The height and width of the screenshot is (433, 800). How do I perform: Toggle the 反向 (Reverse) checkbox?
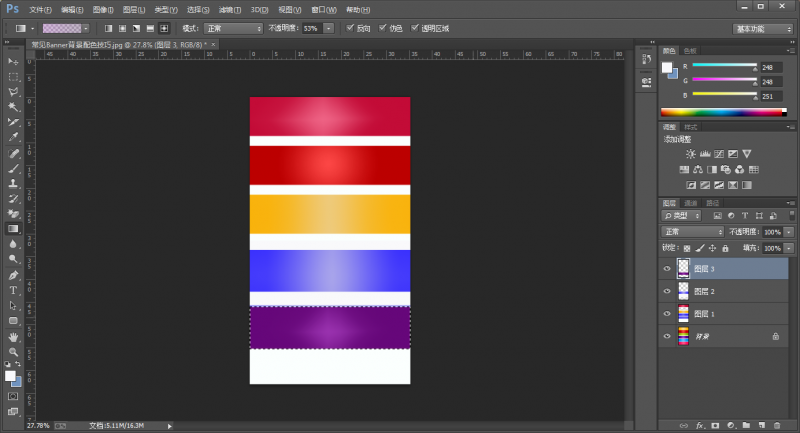350,28
